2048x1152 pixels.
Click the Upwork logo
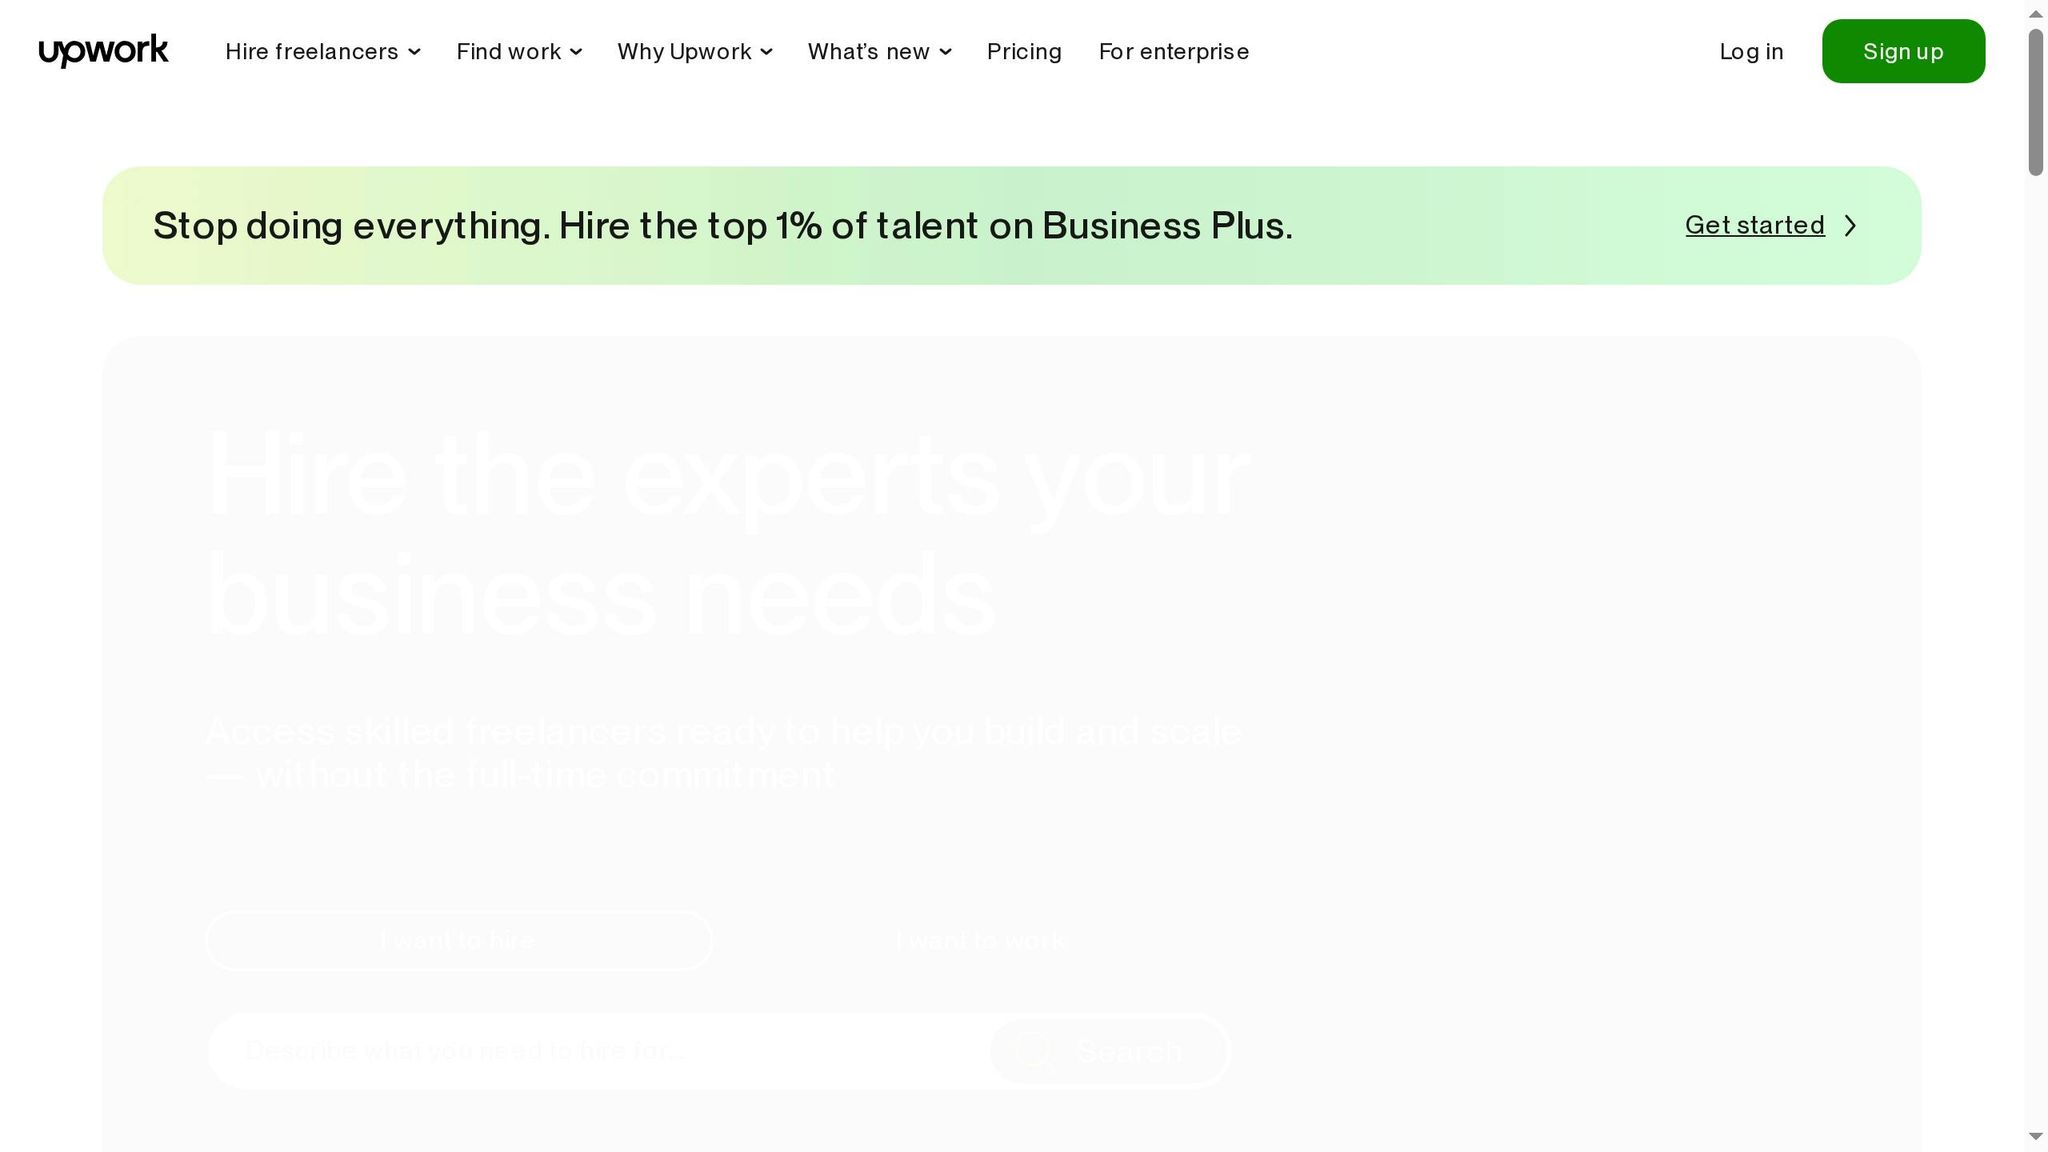(102, 50)
